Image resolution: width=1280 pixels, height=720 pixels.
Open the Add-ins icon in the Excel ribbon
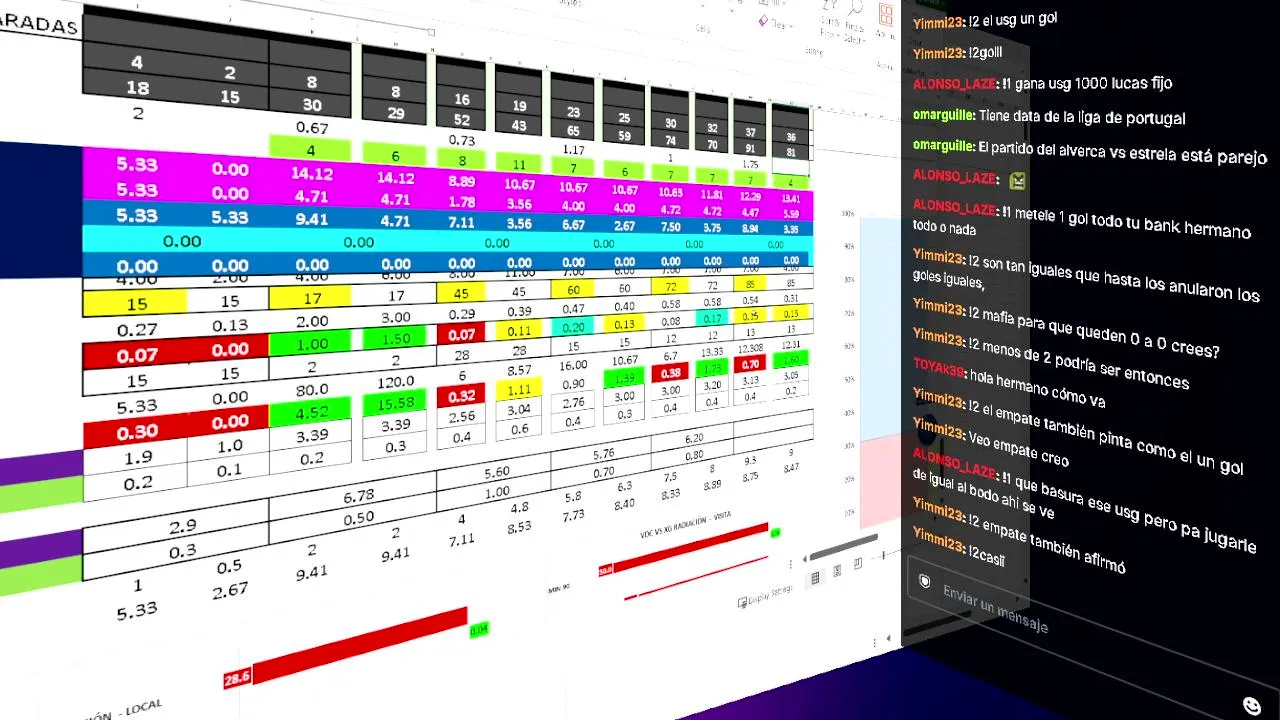885,16
